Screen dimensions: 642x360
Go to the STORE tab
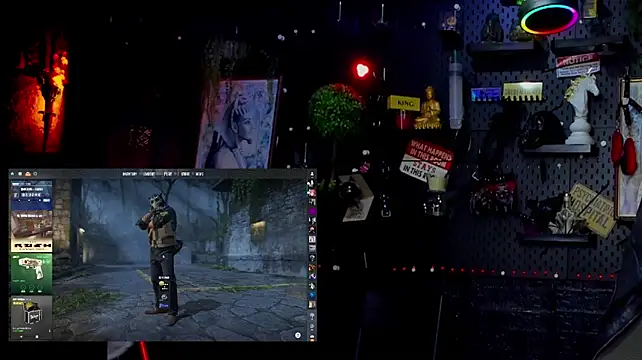click(x=185, y=174)
